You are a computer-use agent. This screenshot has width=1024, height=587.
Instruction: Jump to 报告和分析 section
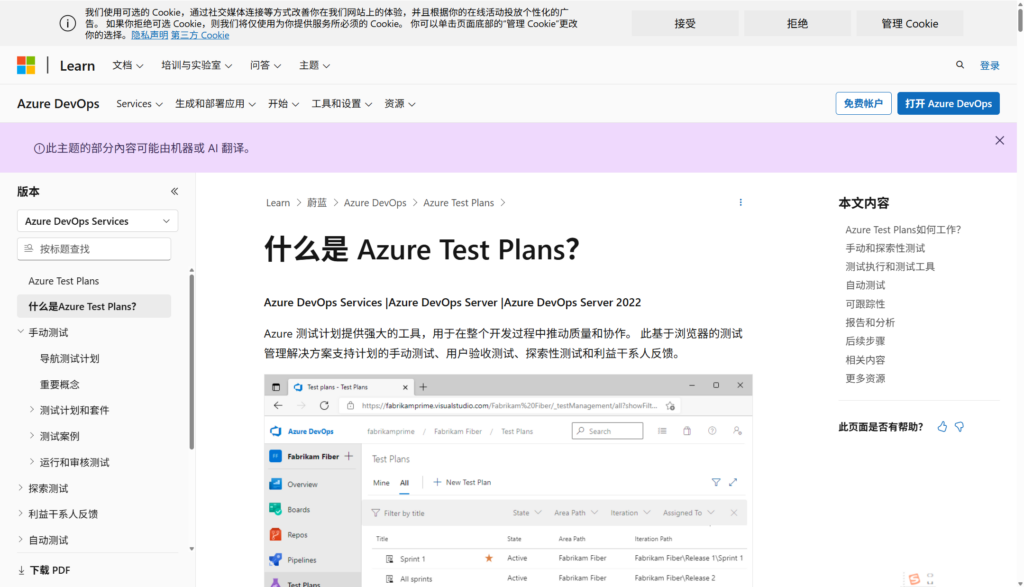point(870,322)
